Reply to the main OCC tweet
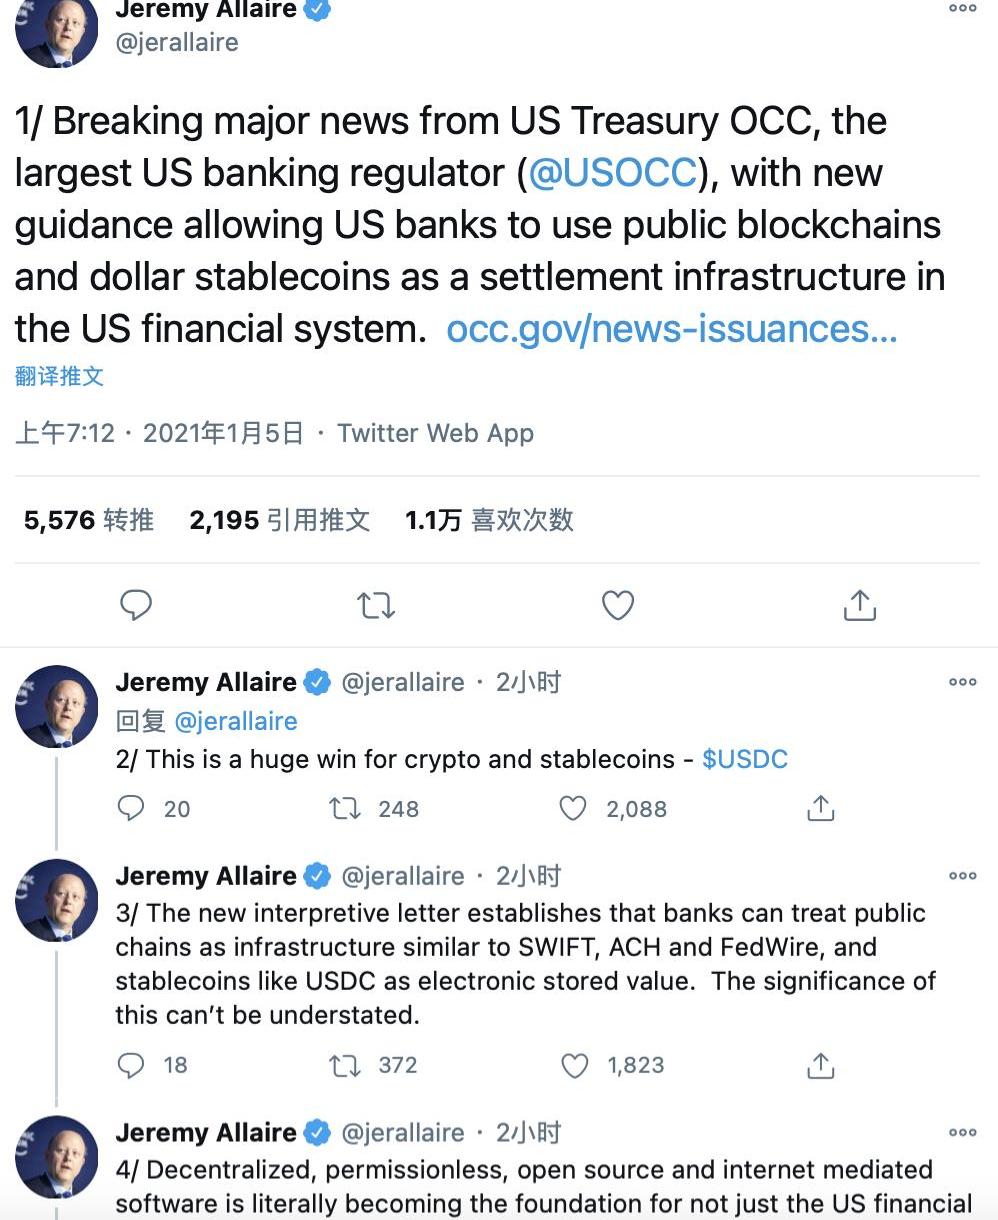Viewport: 998px width, 1220px height. 136,605
